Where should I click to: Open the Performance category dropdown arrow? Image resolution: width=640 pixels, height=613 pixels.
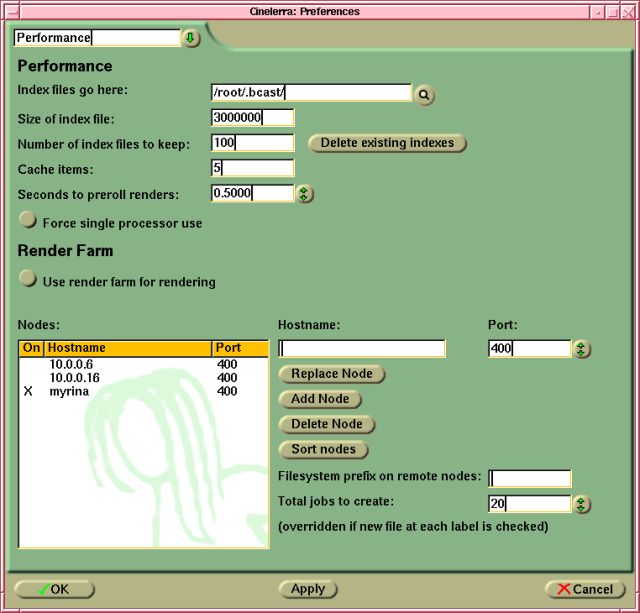pos(191,38)
